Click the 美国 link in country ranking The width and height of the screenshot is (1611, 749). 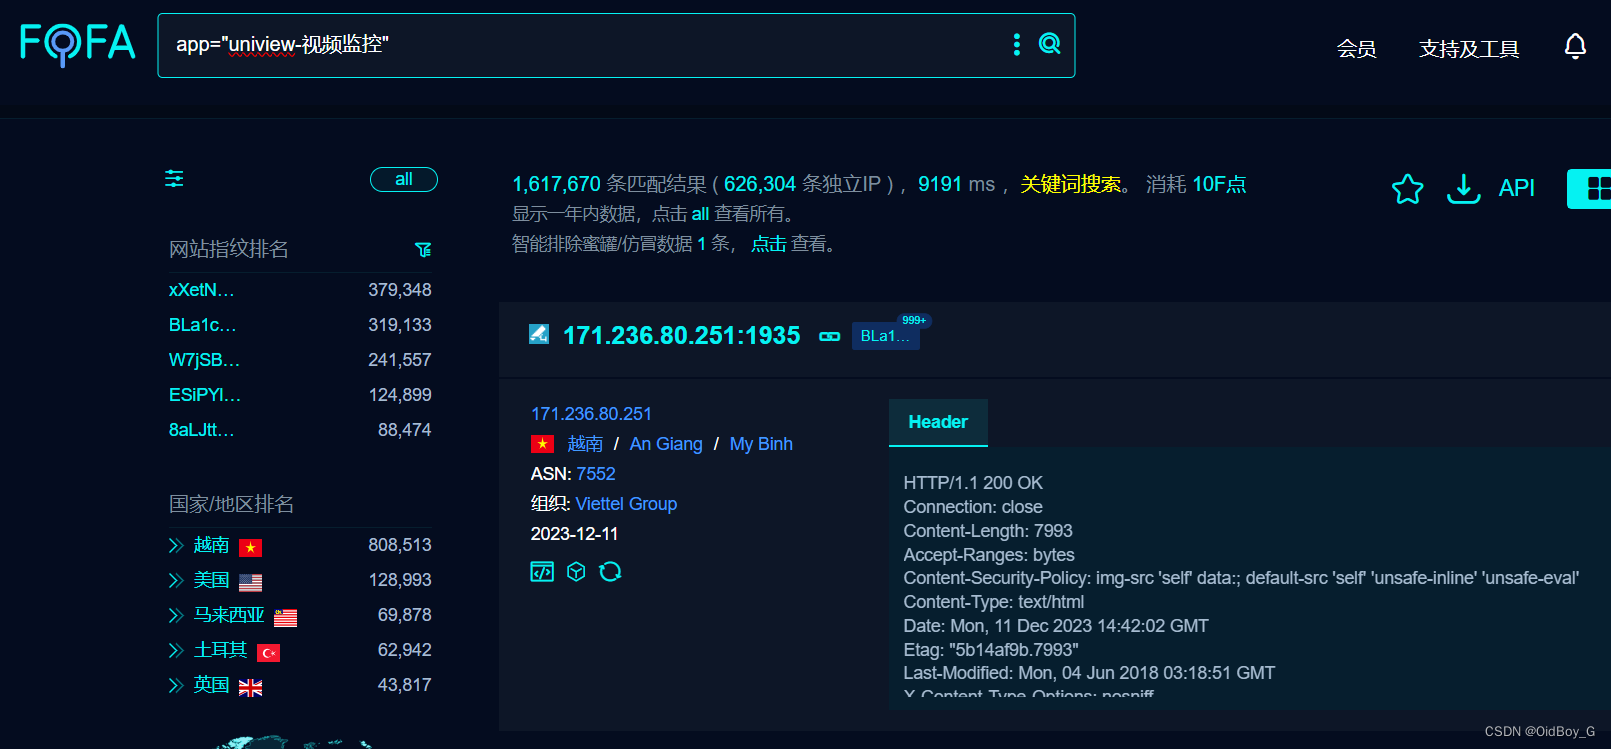211,580
